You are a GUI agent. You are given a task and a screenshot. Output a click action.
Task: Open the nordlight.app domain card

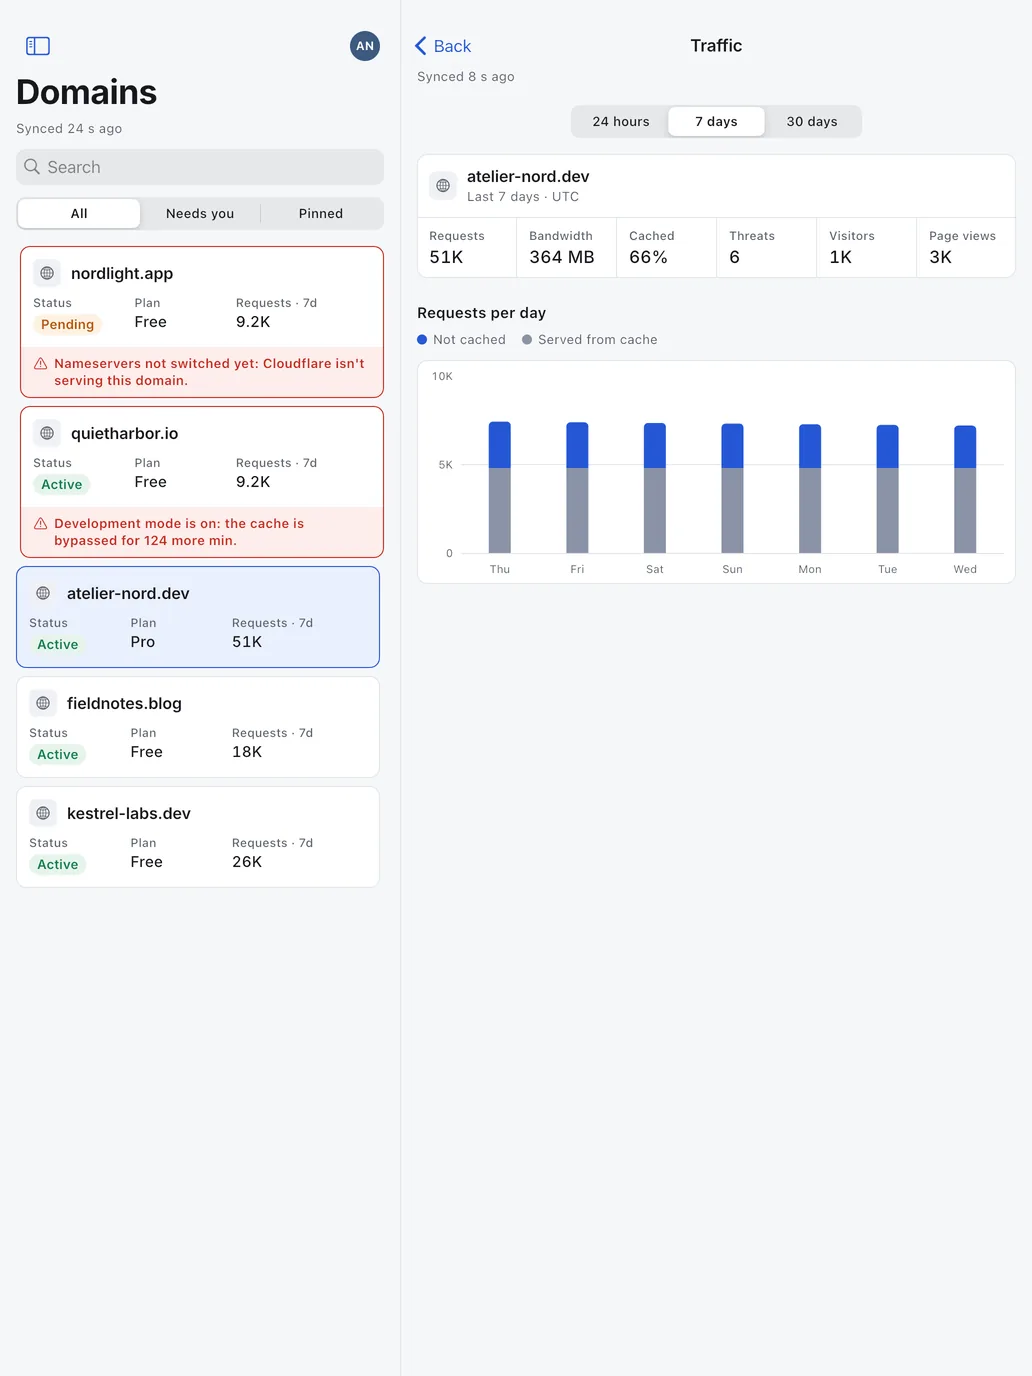pyautogui.click(x=202, y=322)
